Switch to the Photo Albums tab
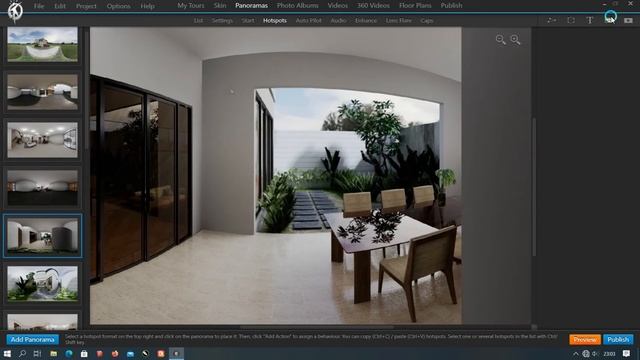Image resolution: width=640 pixels, height=360 pixels. [298, 5]
